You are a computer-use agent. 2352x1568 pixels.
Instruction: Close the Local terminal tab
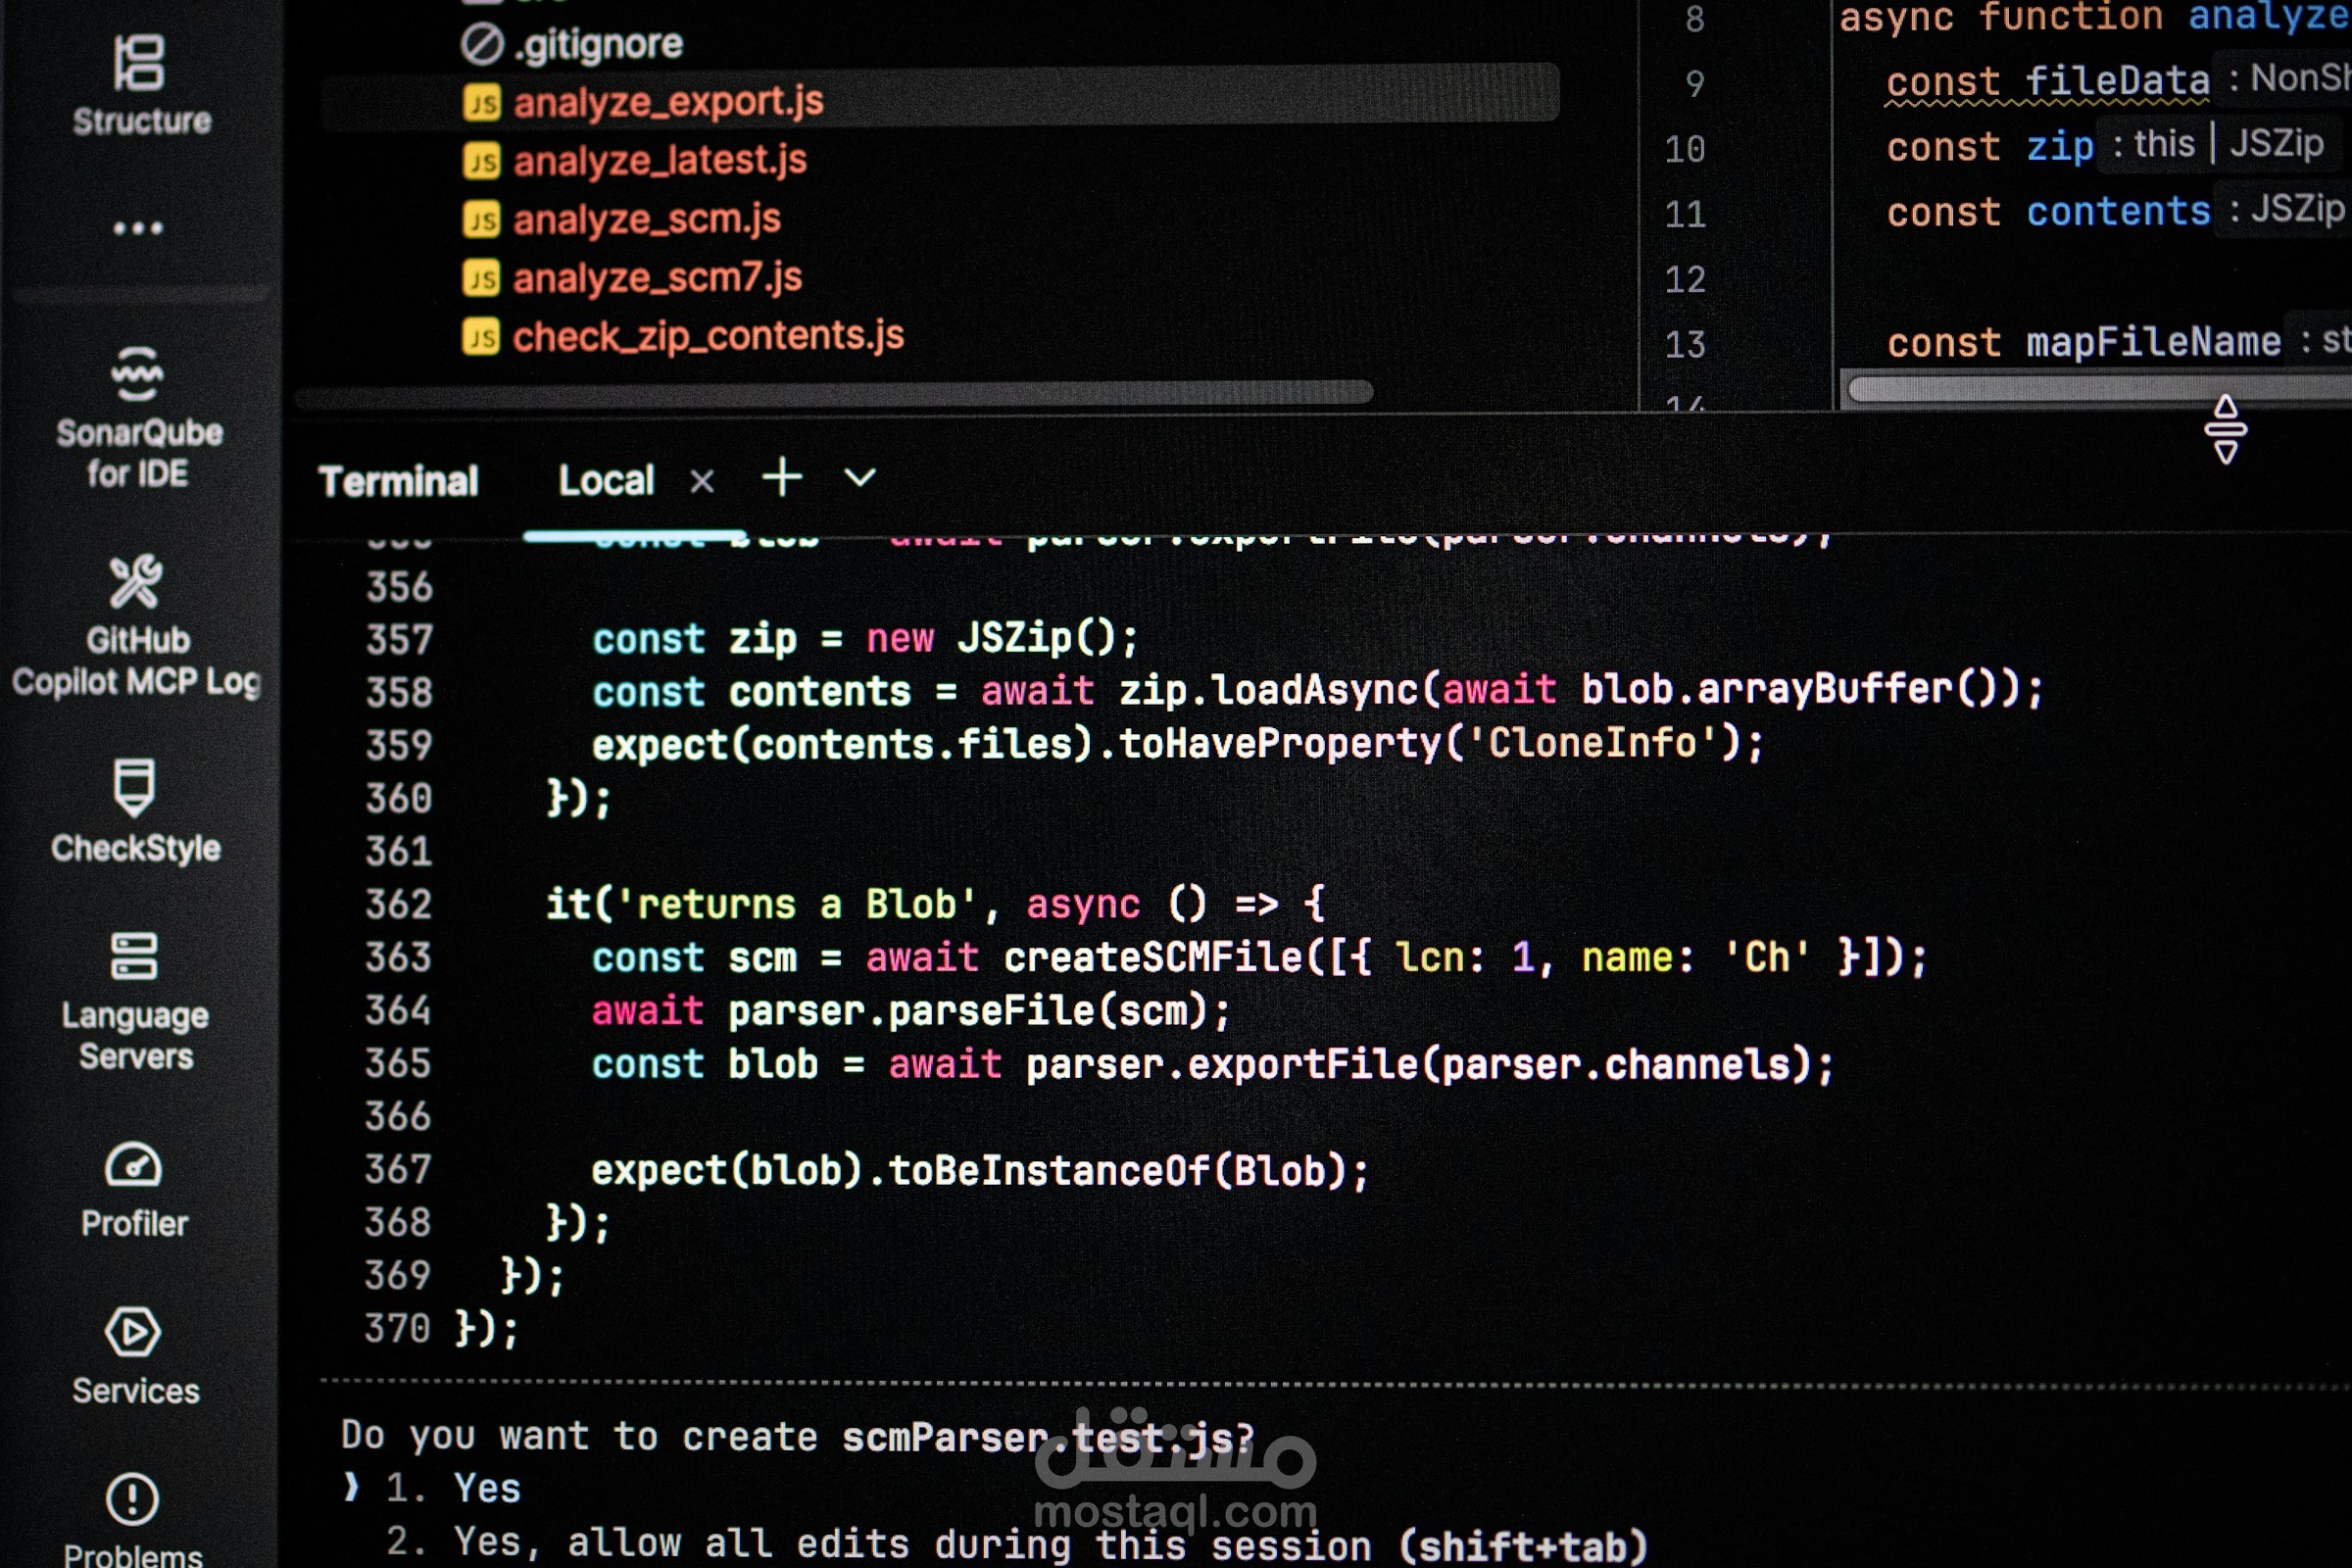tap(702, 480)
